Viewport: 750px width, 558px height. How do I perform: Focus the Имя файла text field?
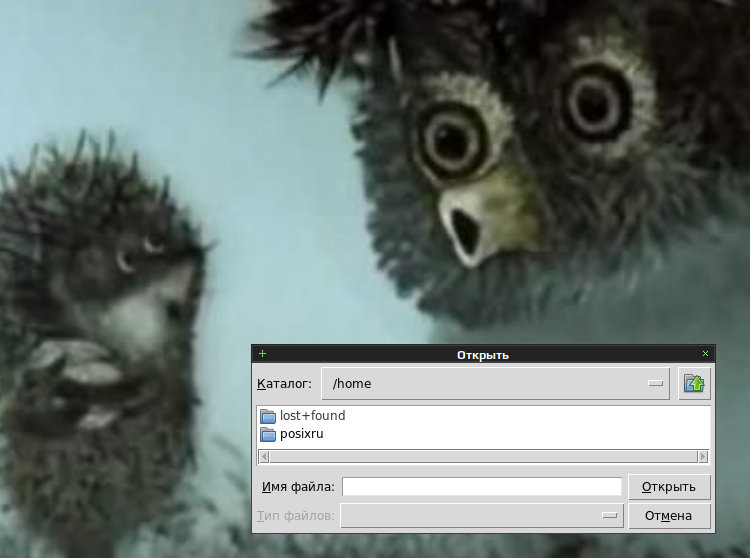pyautogui.click(x=482, y=487)
